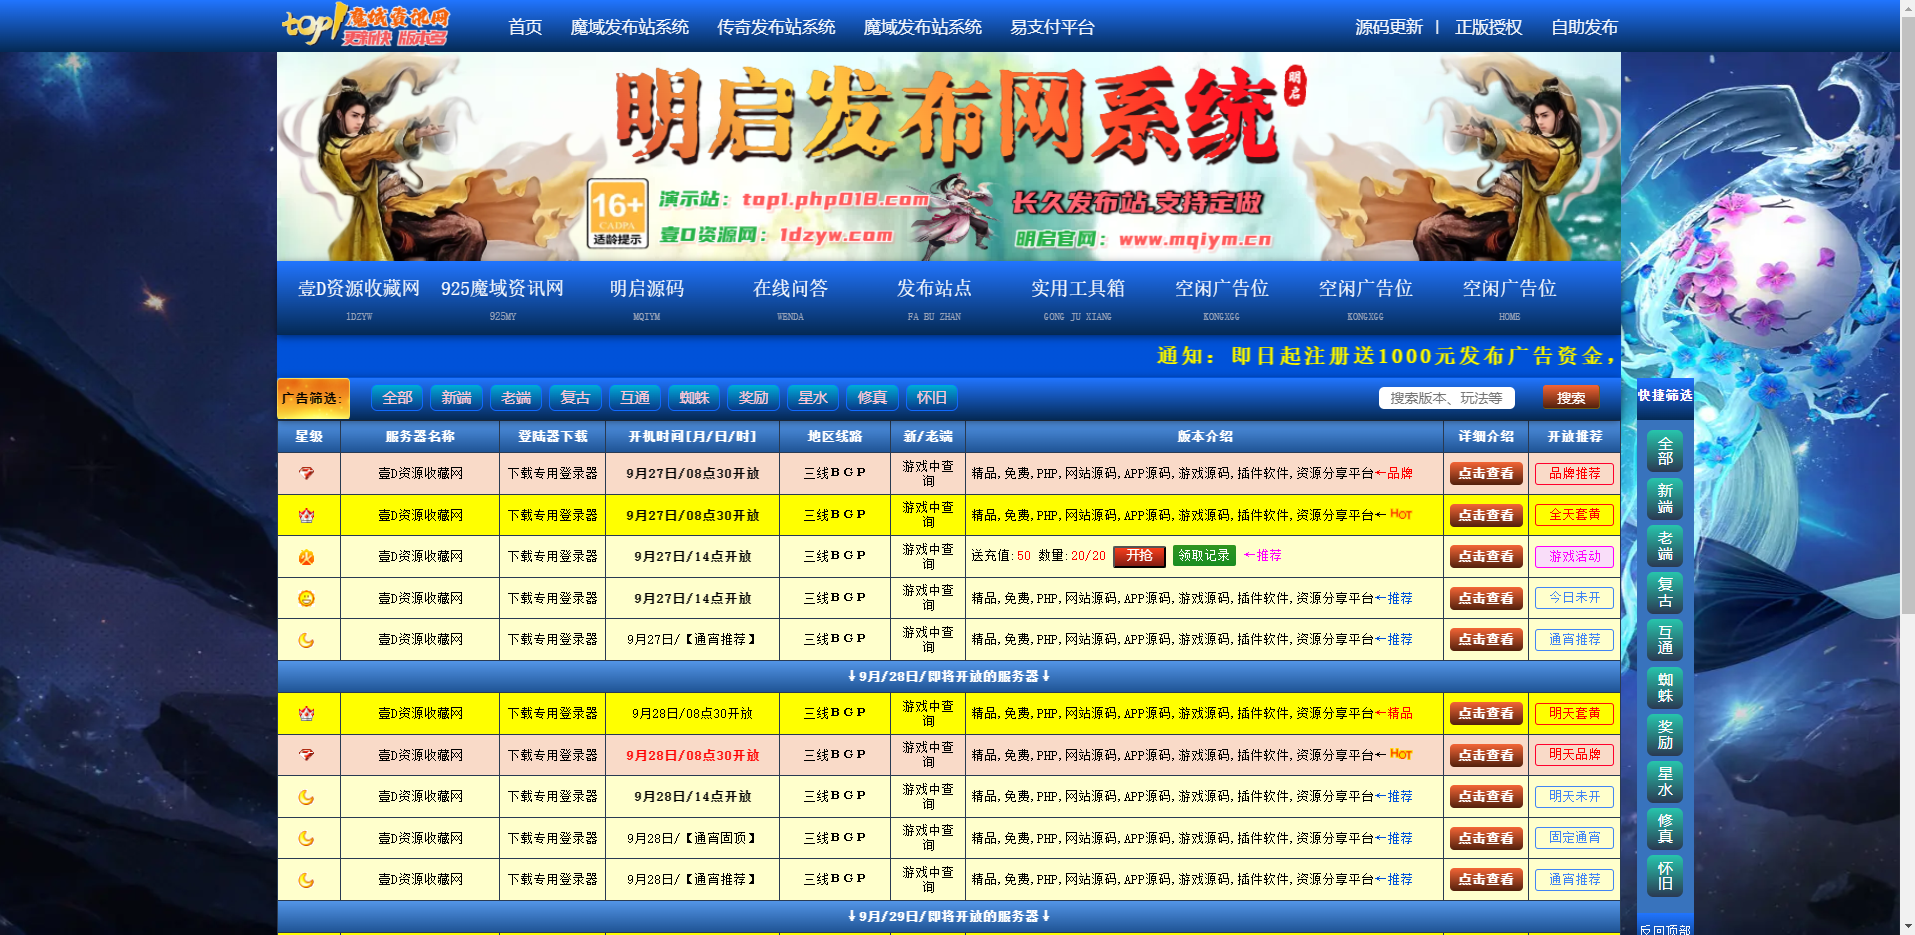Click the moon icon in 固定通宵 row
The height and width of the screenshot is (935, 1915).
click(307, 838)
